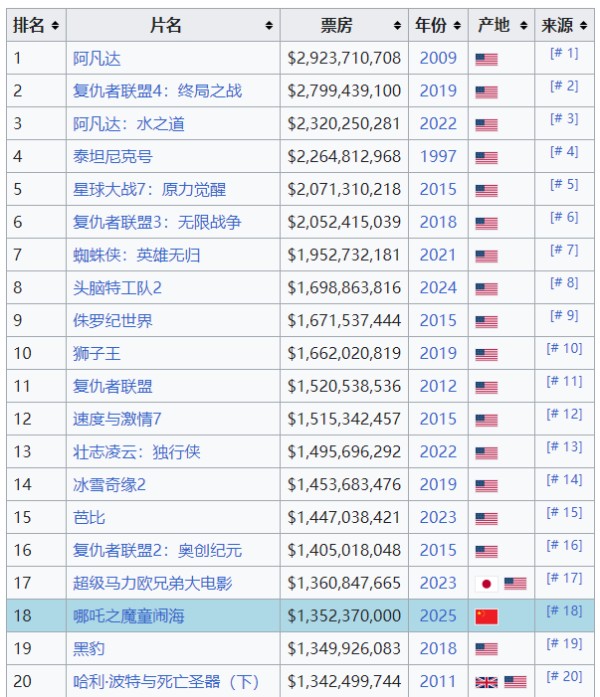Open the 头脑特工队2 link
The image size is (600, 697).
117,288
